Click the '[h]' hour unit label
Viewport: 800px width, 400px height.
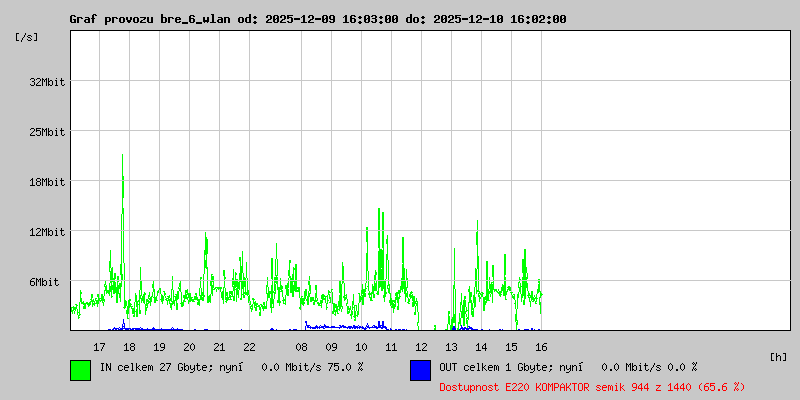(x=778, y=357)
